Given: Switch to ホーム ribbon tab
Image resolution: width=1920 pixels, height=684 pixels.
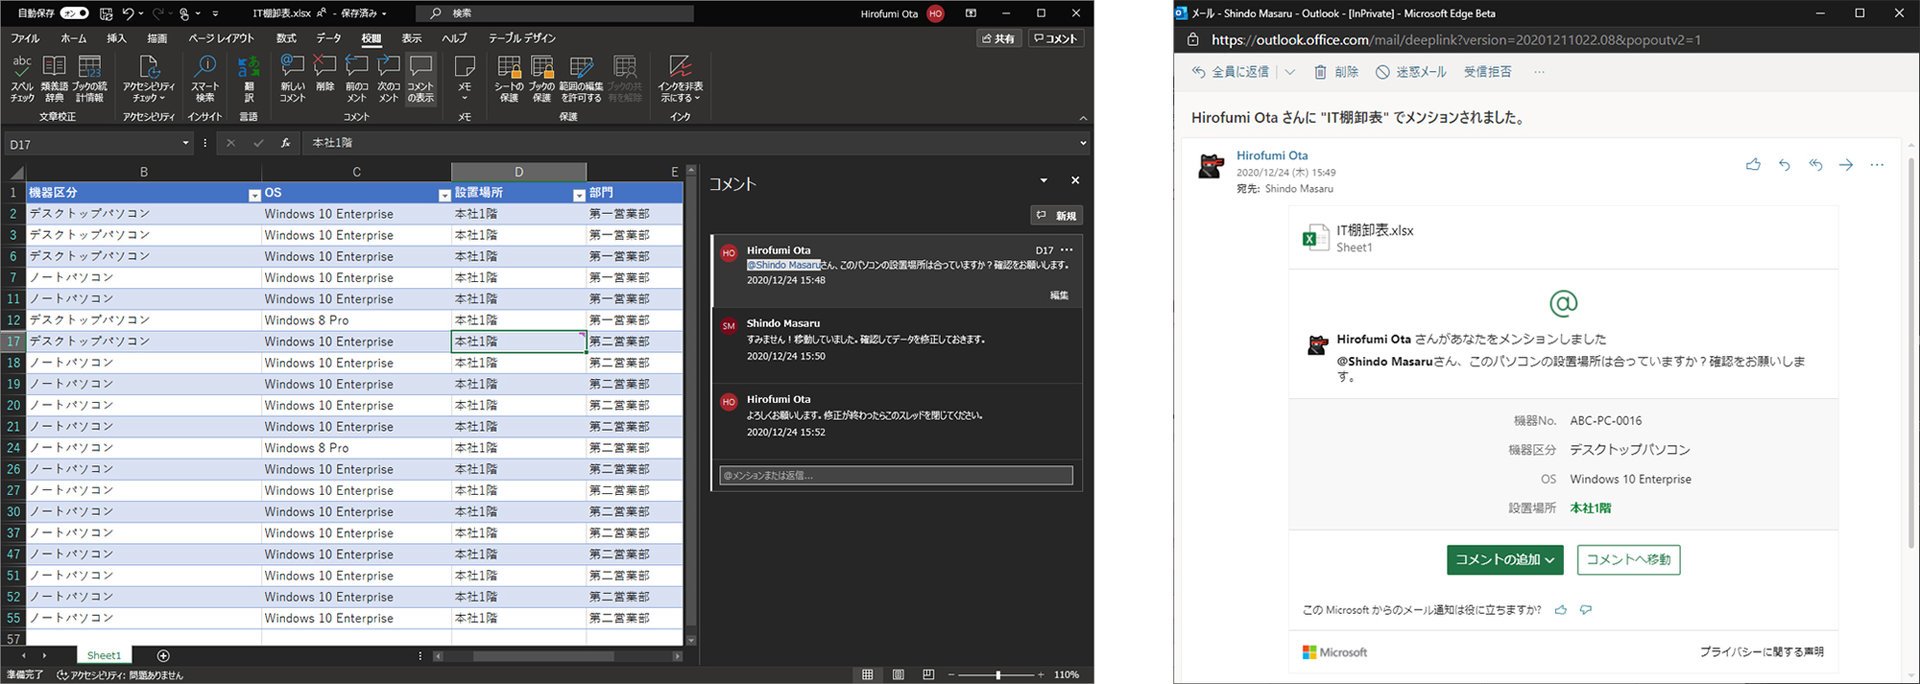Looking at the screenshot, I should click(74, 38).
